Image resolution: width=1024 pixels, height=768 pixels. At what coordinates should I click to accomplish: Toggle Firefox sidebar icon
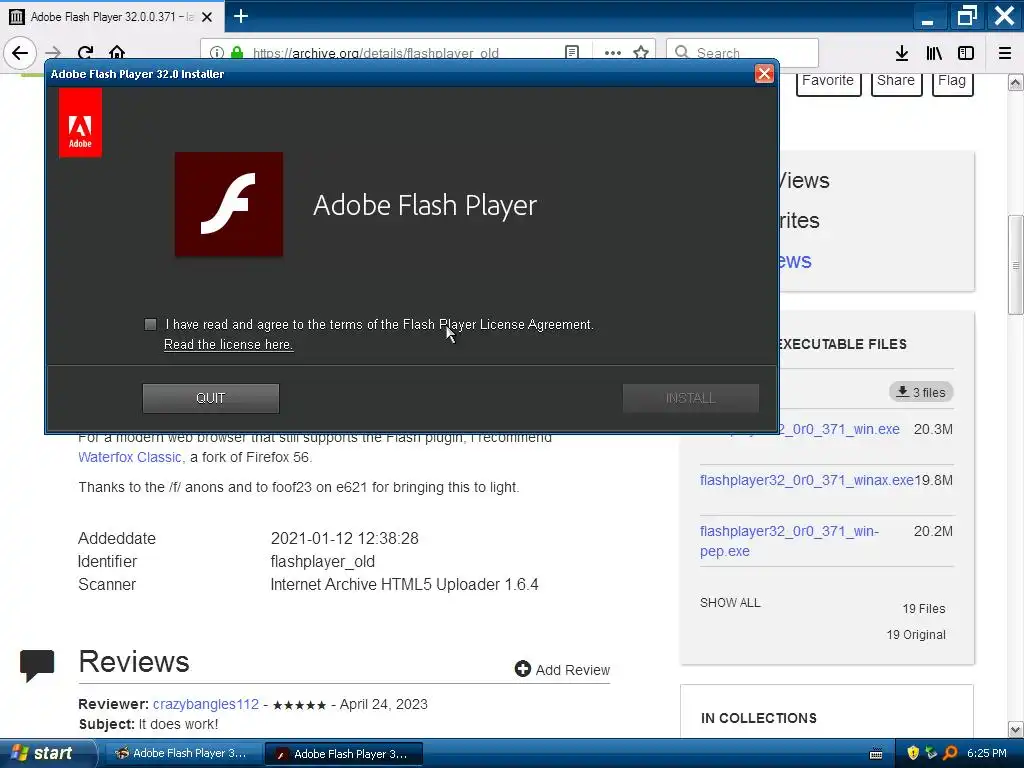(x=966, y=53)
